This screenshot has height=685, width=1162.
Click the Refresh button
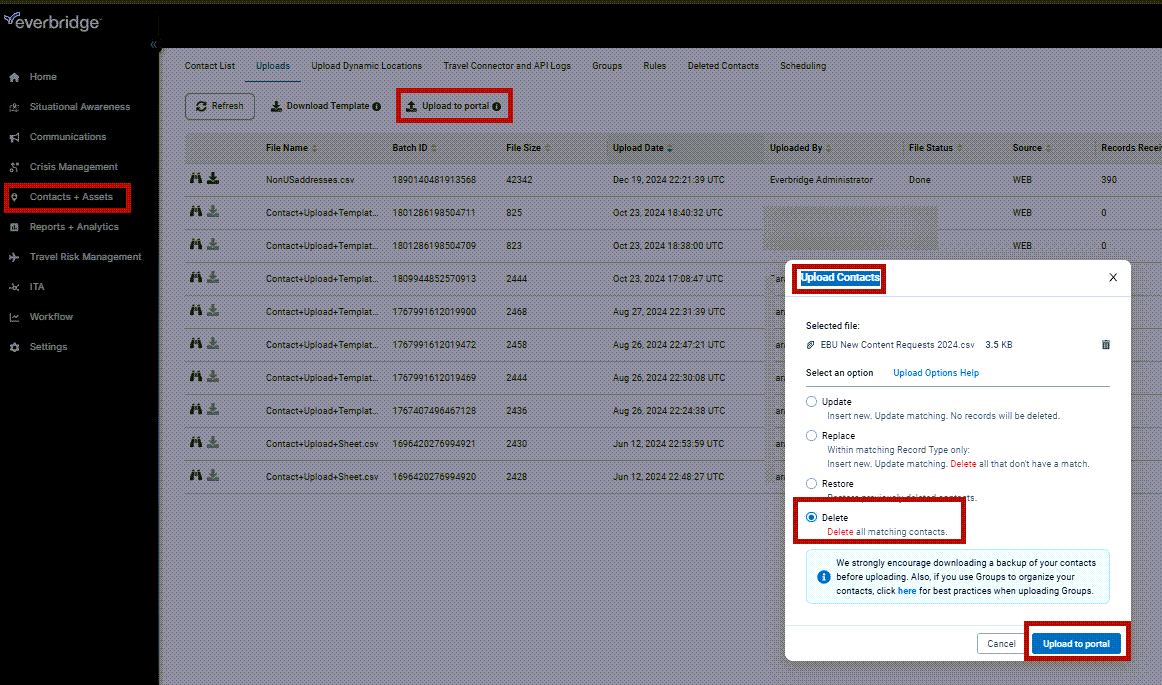[x=219, y=106]
